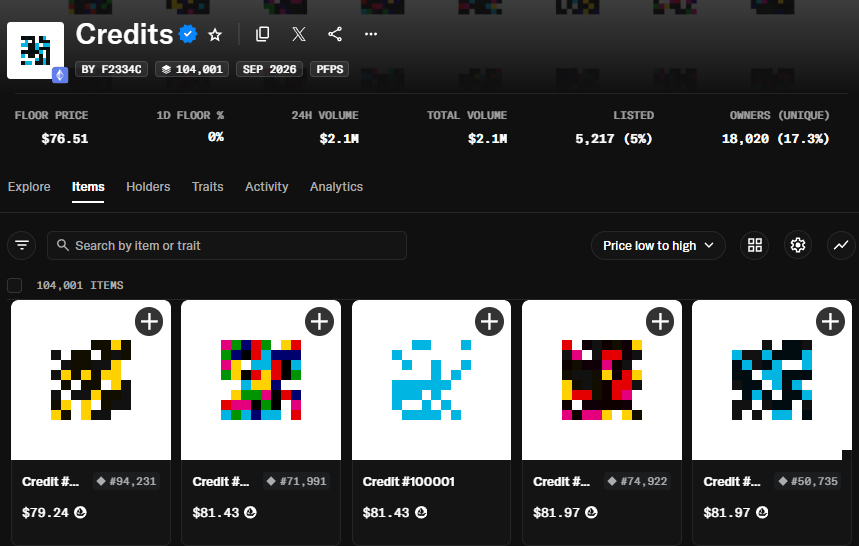The image size is (859, 546).
Task: Click the #94,231 rarity rank badge
Action: tap(127, 481)
